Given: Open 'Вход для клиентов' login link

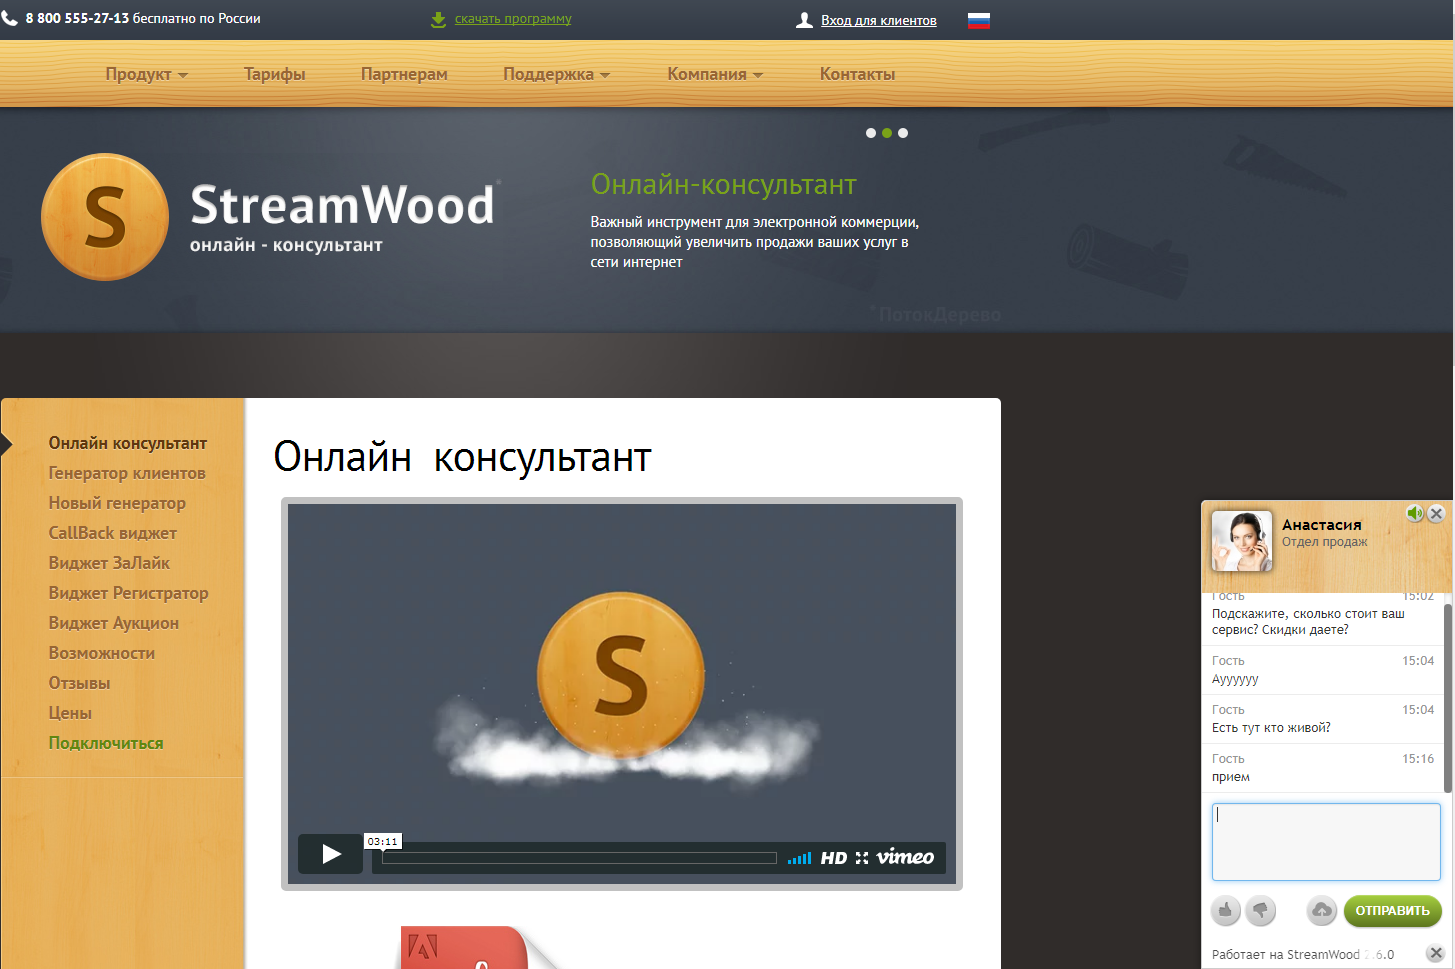Looking at the screenshot, I should tap(879, 20).
